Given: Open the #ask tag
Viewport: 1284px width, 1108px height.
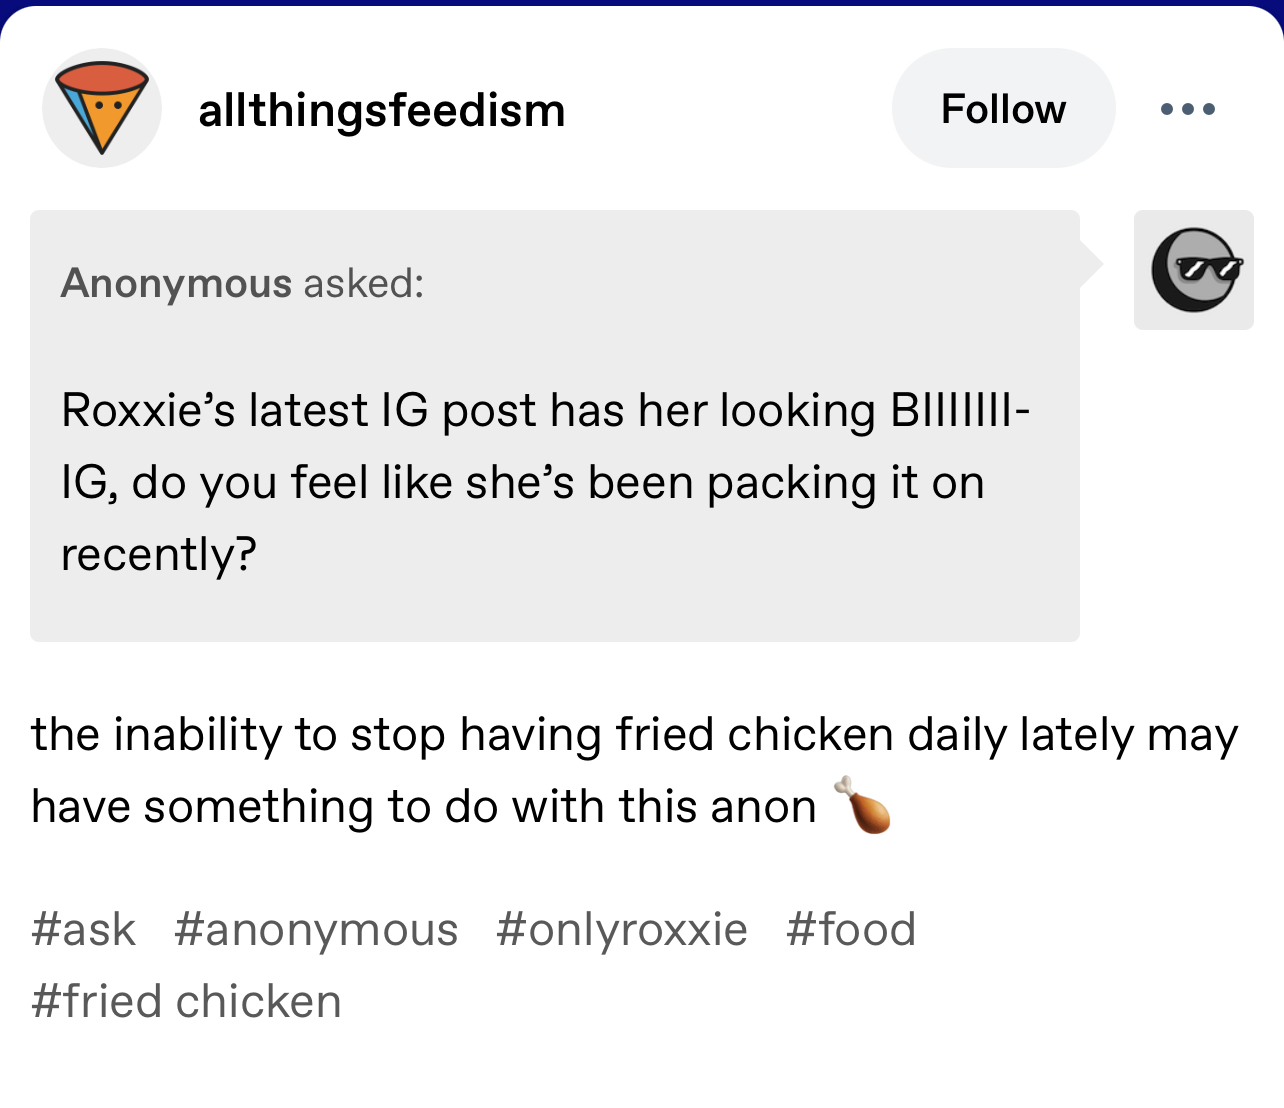Looking at the screenshot, I should coord(83,929).
